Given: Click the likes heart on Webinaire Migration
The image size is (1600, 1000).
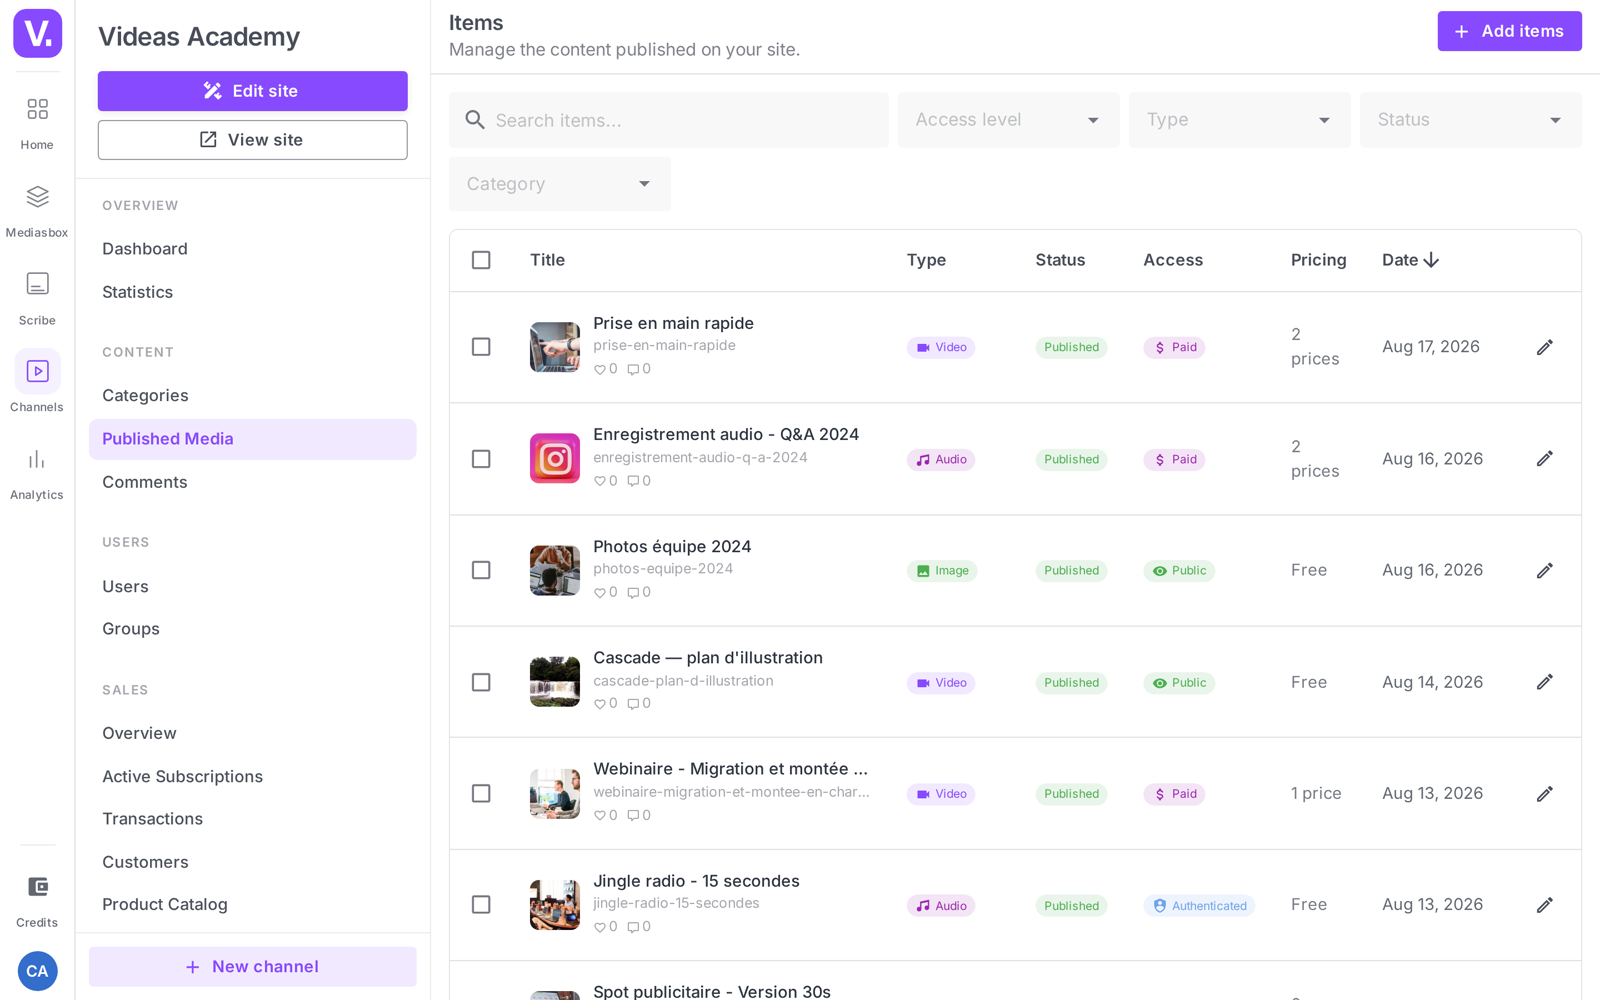Looking at the screenshot, I should [x=600, y=816].
